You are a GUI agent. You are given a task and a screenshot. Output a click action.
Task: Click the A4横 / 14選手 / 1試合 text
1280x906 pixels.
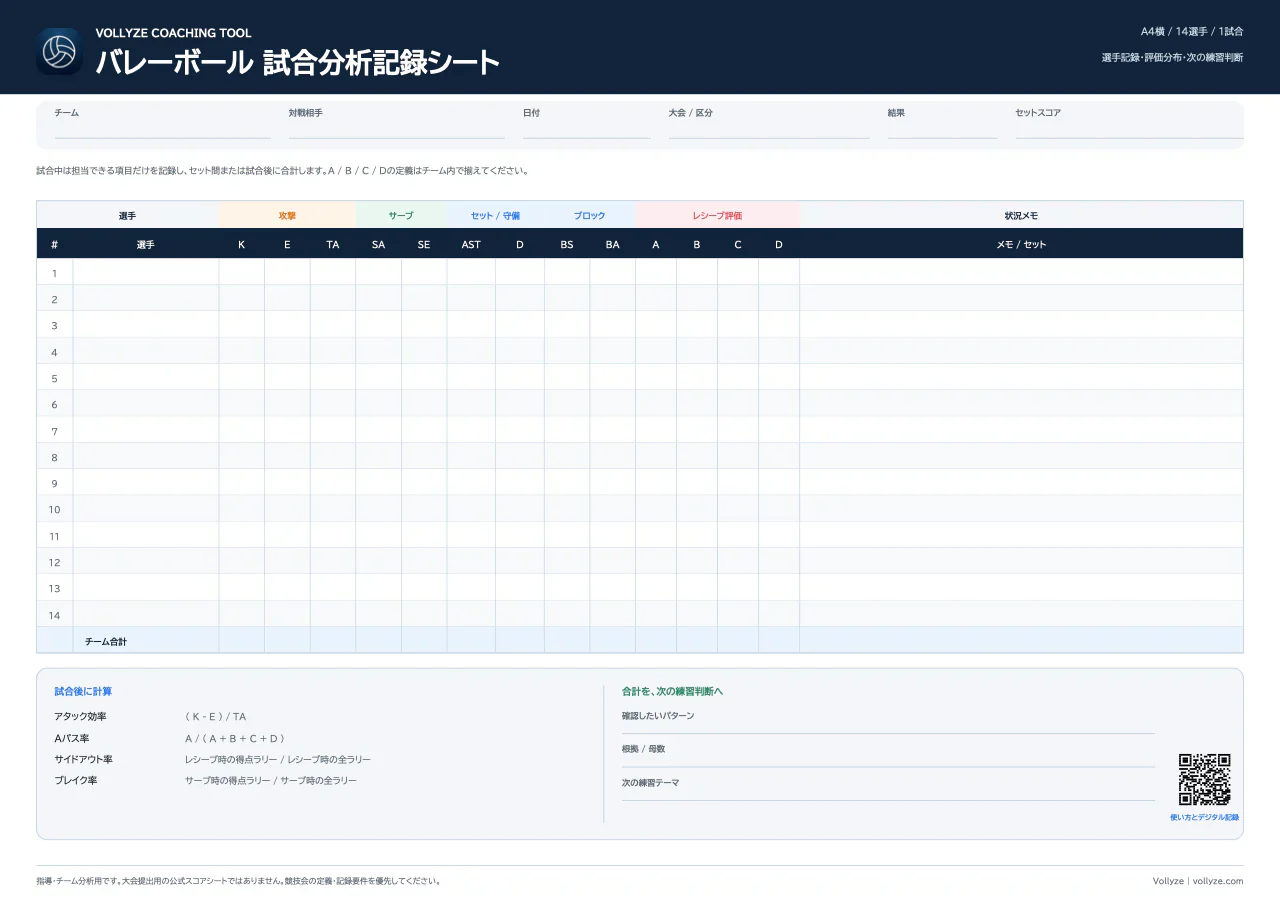point(1192,32)
